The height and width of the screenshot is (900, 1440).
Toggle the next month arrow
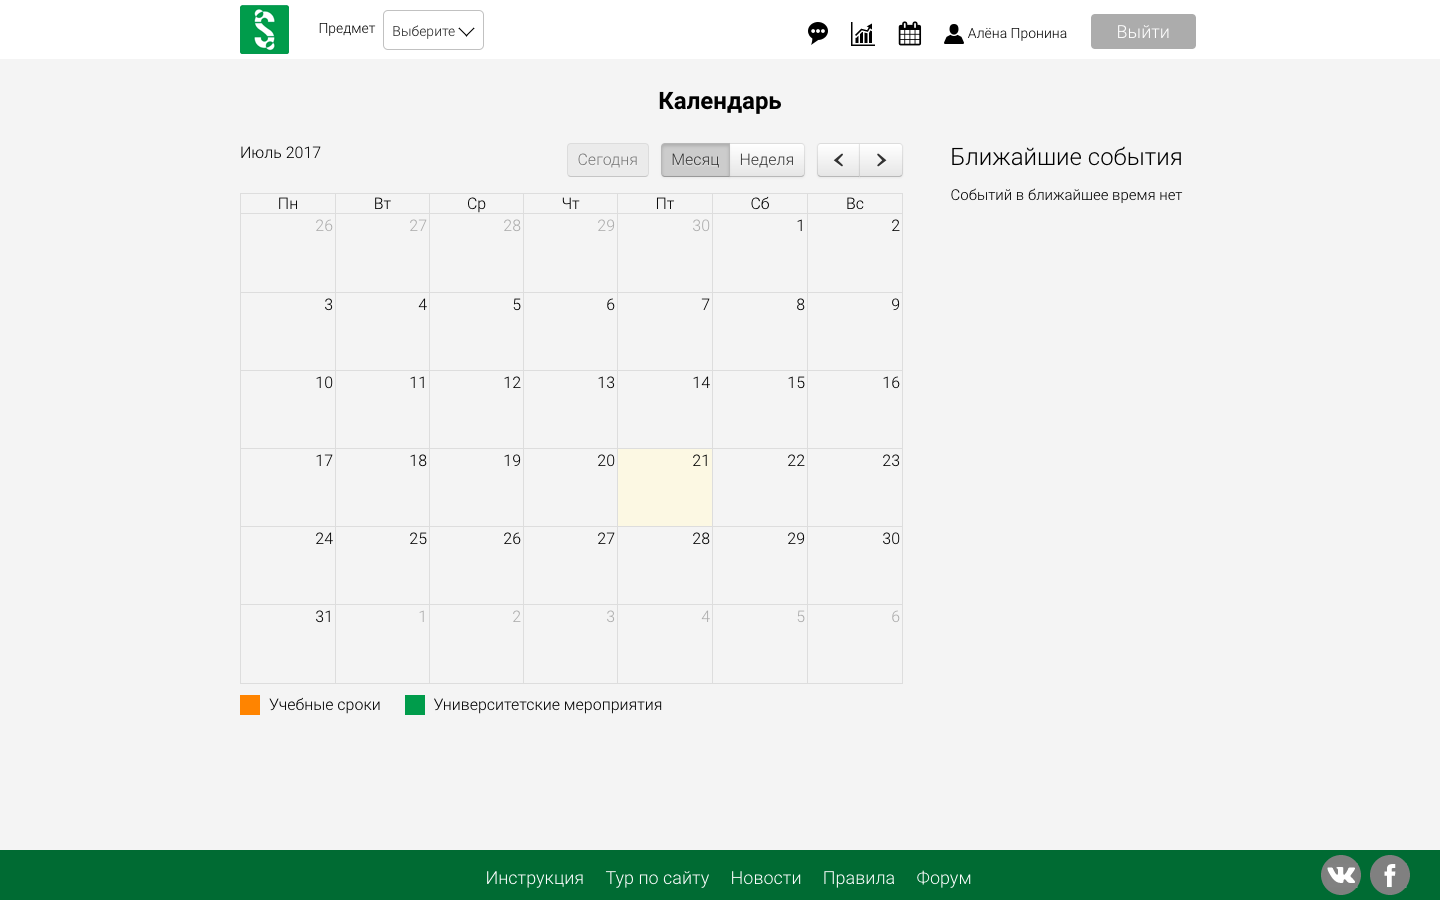coord(881,160)
